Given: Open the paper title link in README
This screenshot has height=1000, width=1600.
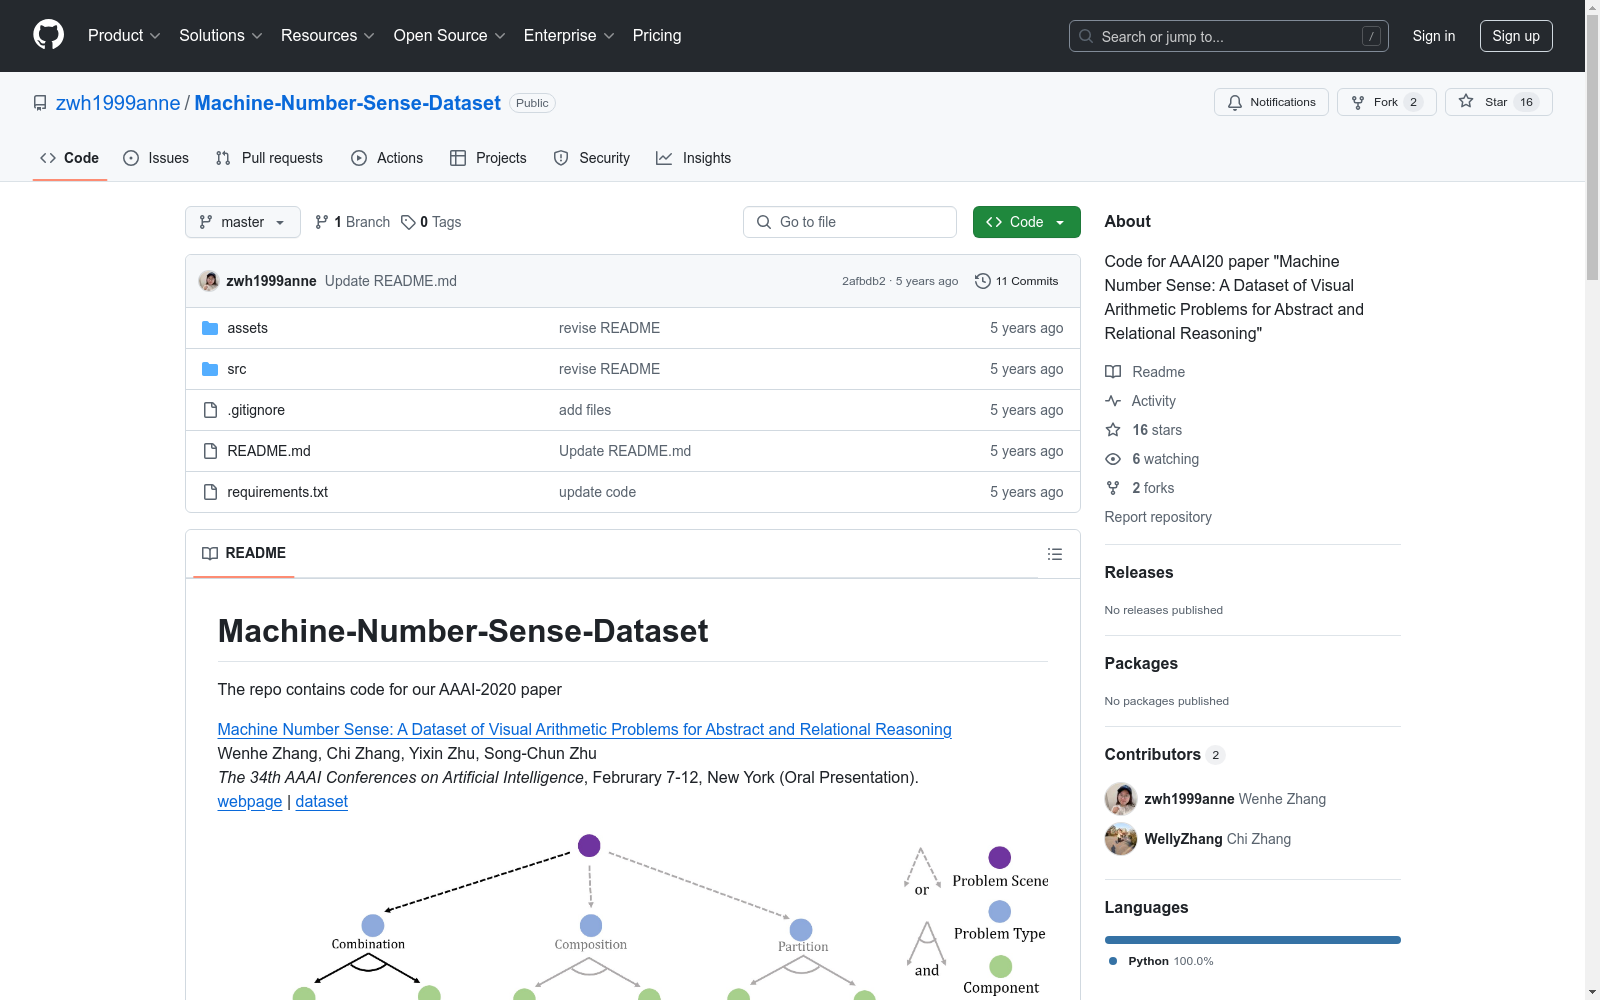Looking at the screenshot, I should click(x=584, y=730).
